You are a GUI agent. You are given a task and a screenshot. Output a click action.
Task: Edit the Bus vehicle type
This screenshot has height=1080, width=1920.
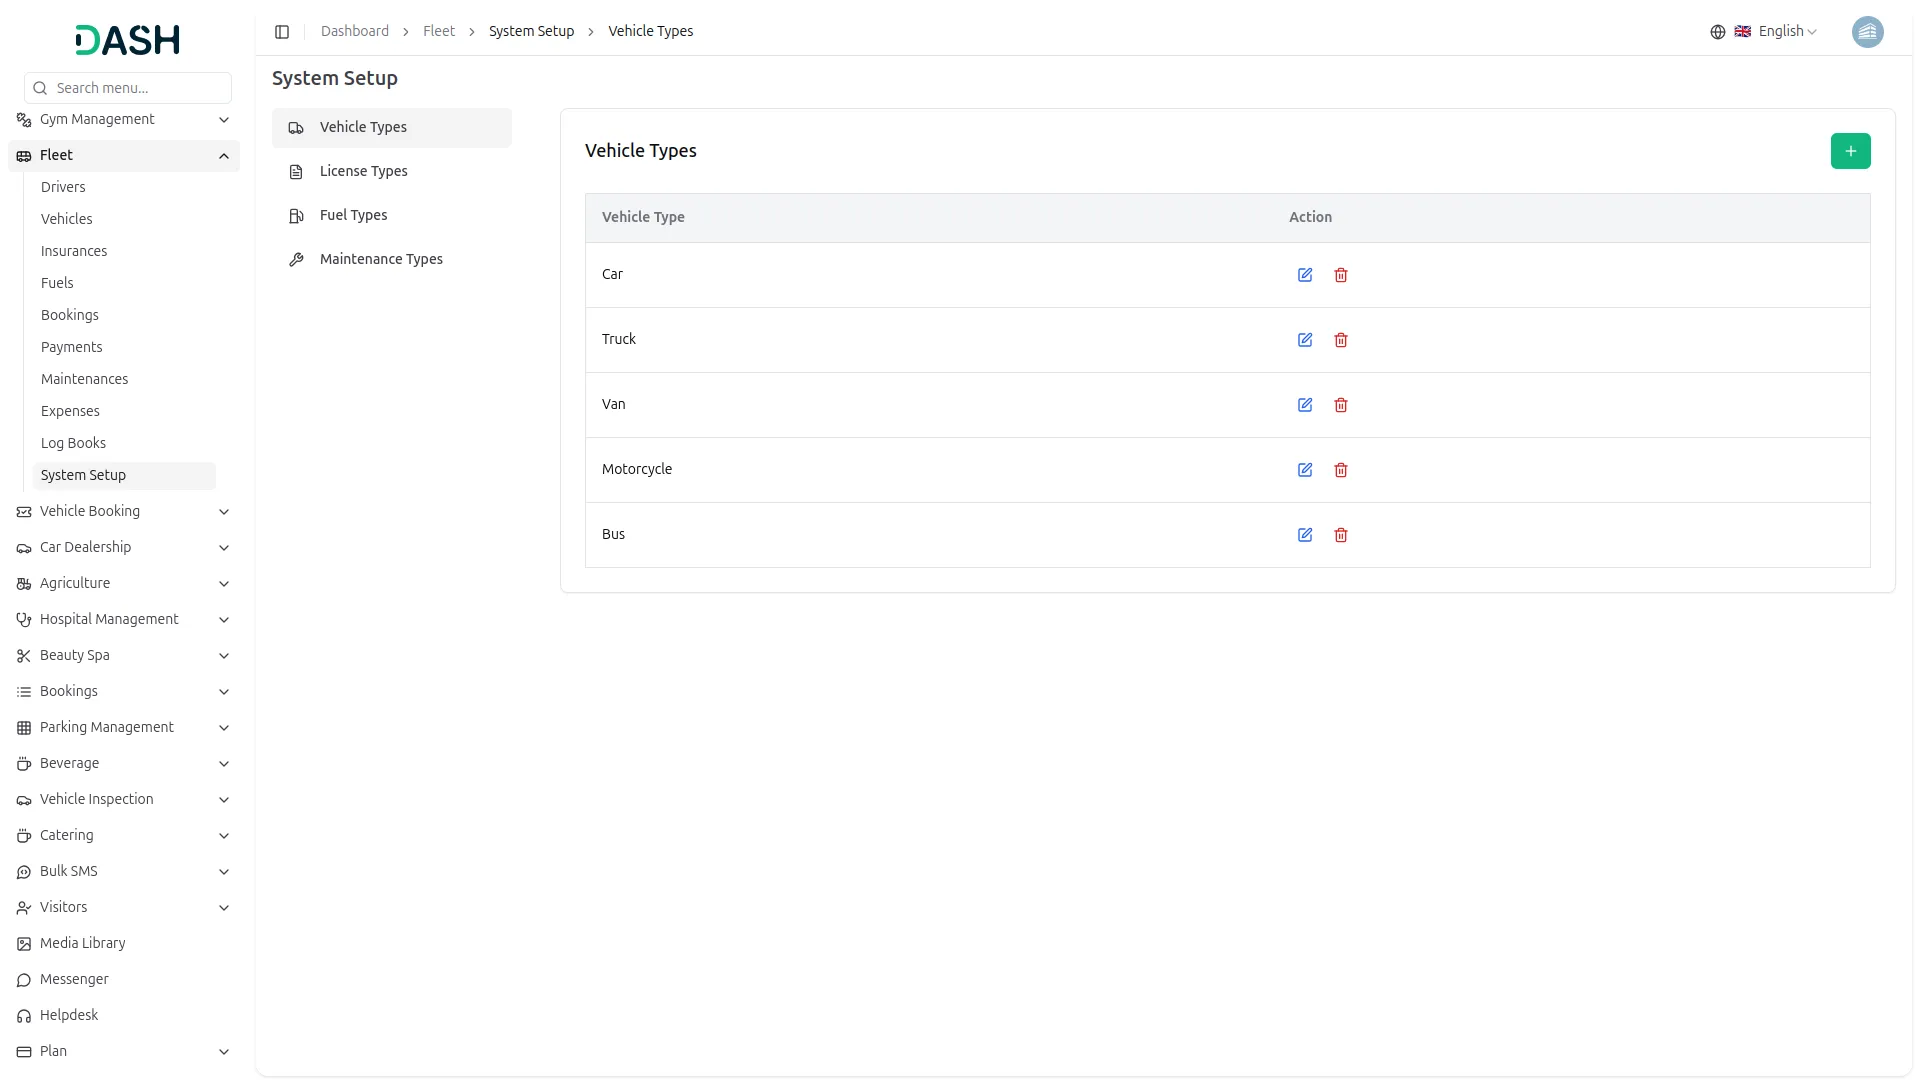pos(1305,535)
